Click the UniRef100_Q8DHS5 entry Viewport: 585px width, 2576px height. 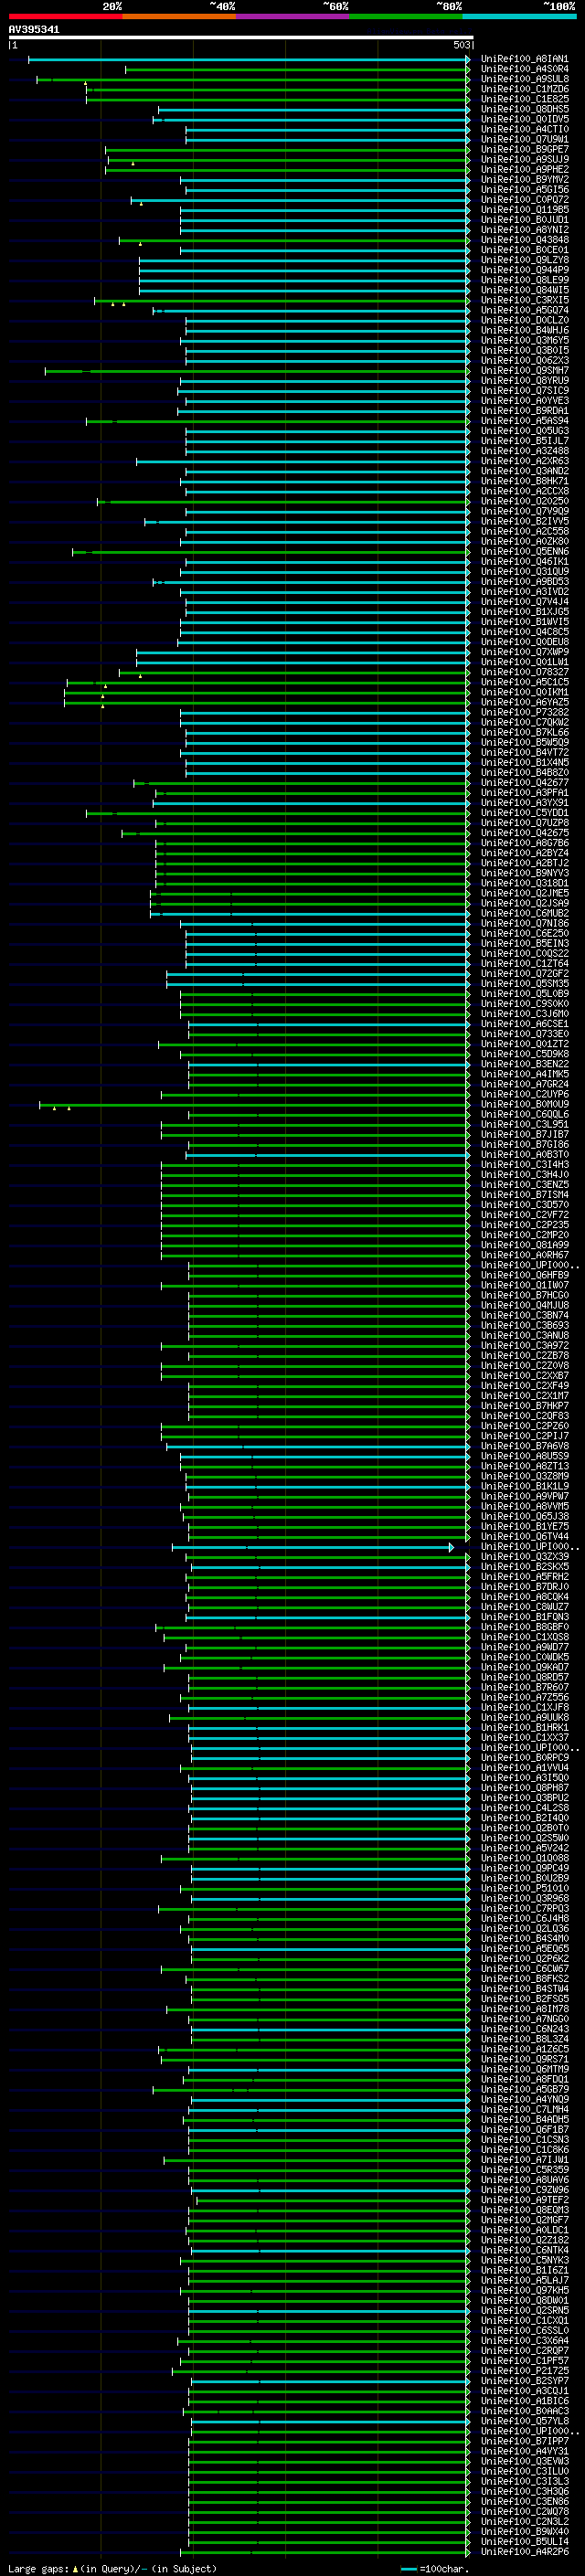[524, 110]
